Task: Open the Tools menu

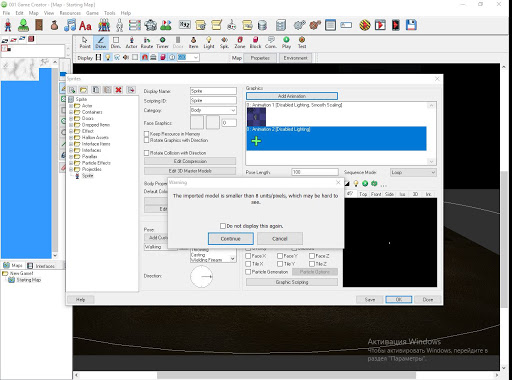Action: 109,13
